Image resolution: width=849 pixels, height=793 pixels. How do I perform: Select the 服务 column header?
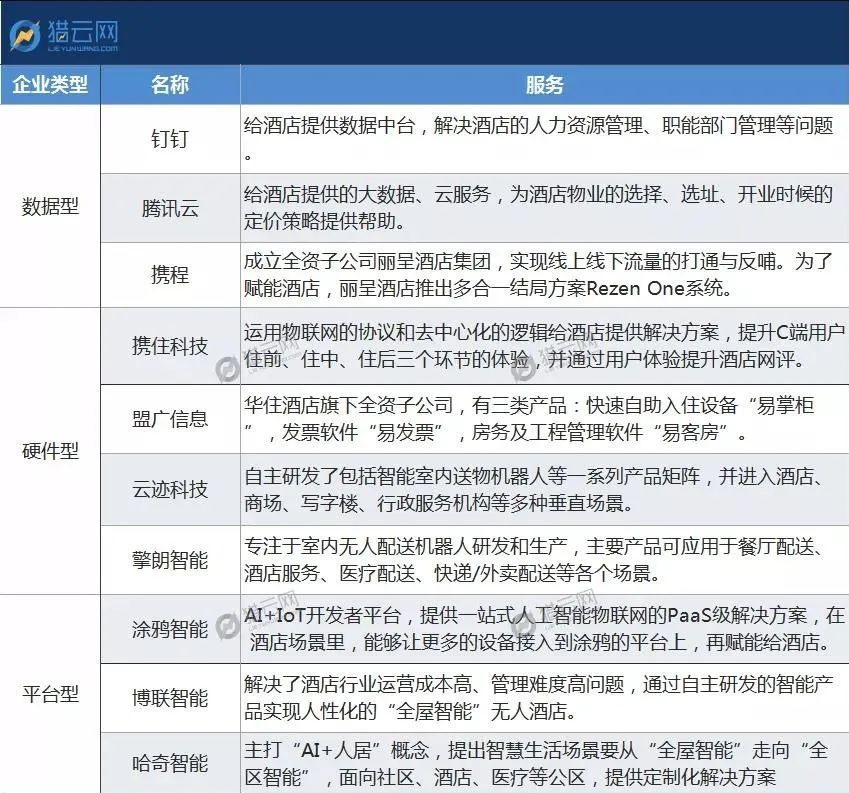coord(545,84)
